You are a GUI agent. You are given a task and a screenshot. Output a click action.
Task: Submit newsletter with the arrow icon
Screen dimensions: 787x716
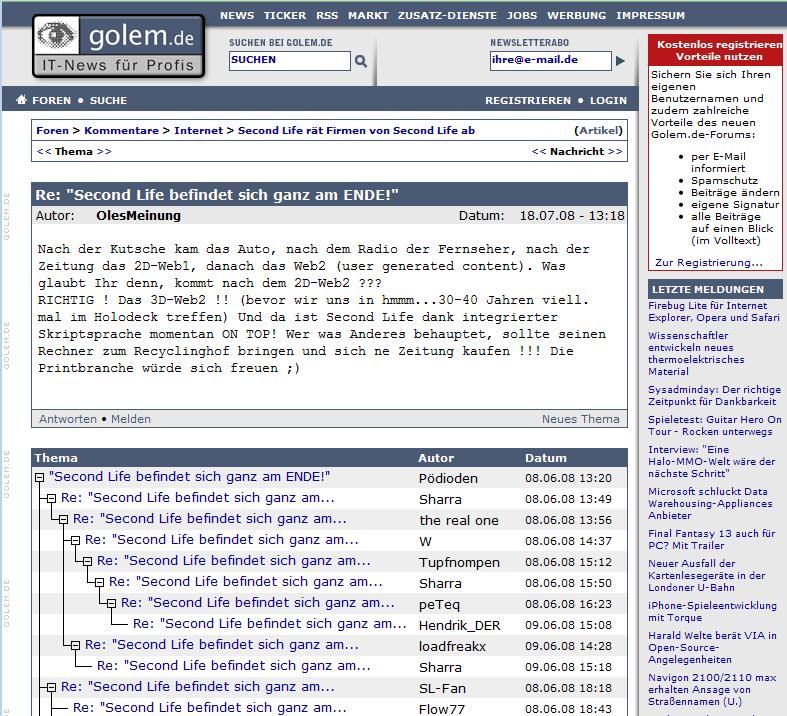(x=620, y=61)
